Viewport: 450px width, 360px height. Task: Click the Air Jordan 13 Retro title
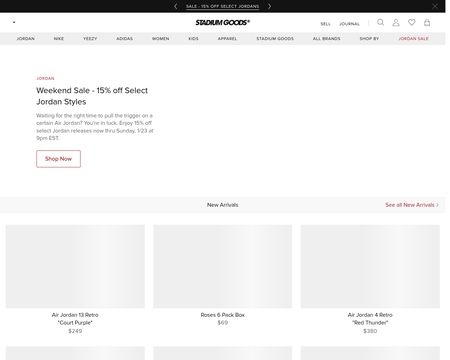[75, 319]
